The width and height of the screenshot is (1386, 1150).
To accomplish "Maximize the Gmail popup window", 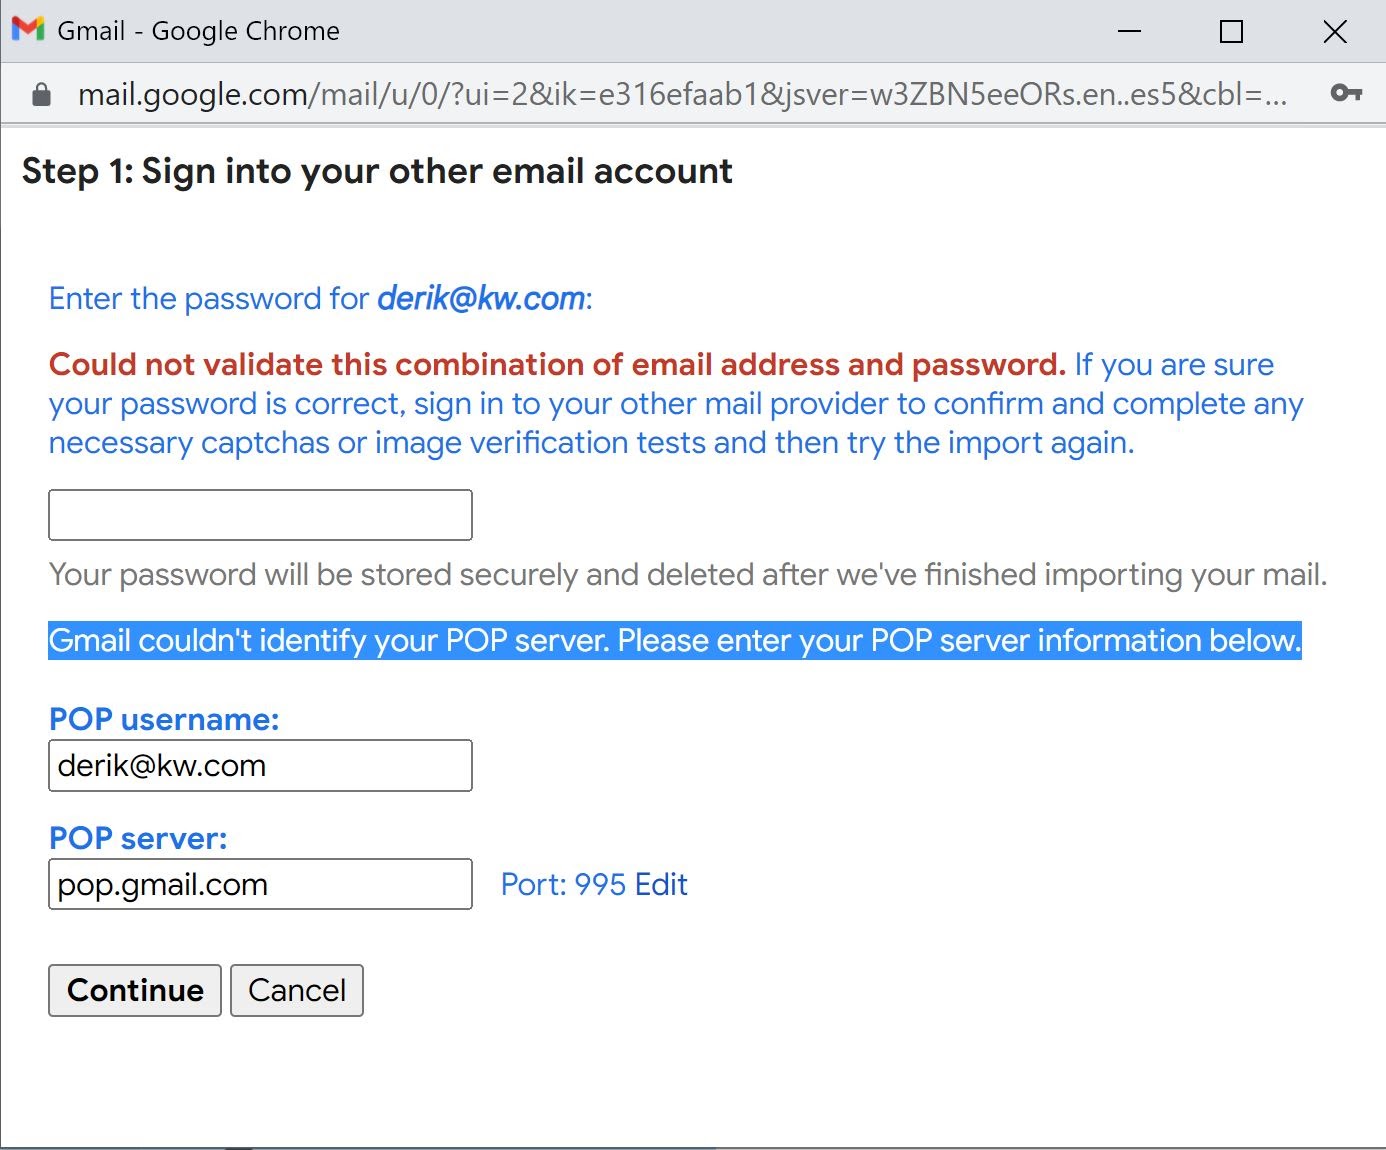I will click(1232, 31).
